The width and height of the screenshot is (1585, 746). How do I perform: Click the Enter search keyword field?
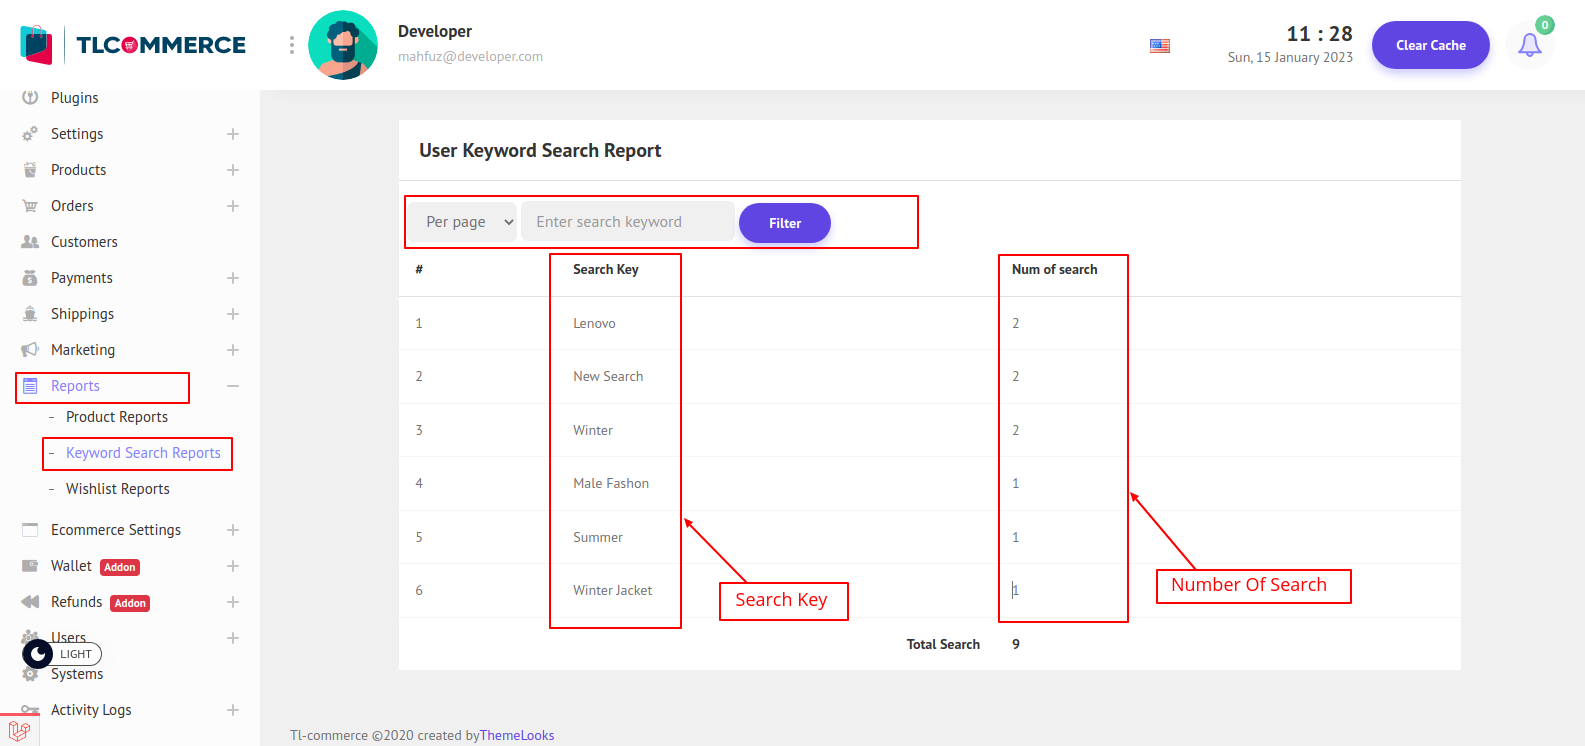point(627,222)
